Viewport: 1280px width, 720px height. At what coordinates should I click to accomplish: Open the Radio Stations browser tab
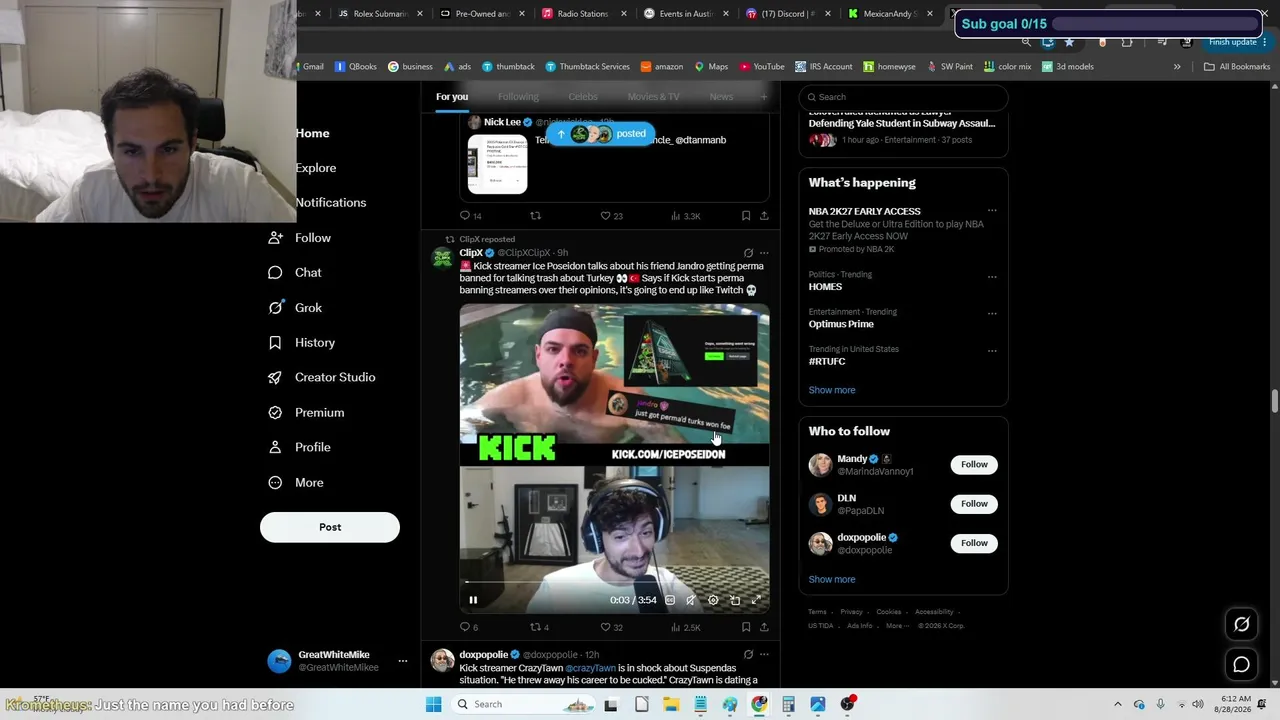[585, 14]
